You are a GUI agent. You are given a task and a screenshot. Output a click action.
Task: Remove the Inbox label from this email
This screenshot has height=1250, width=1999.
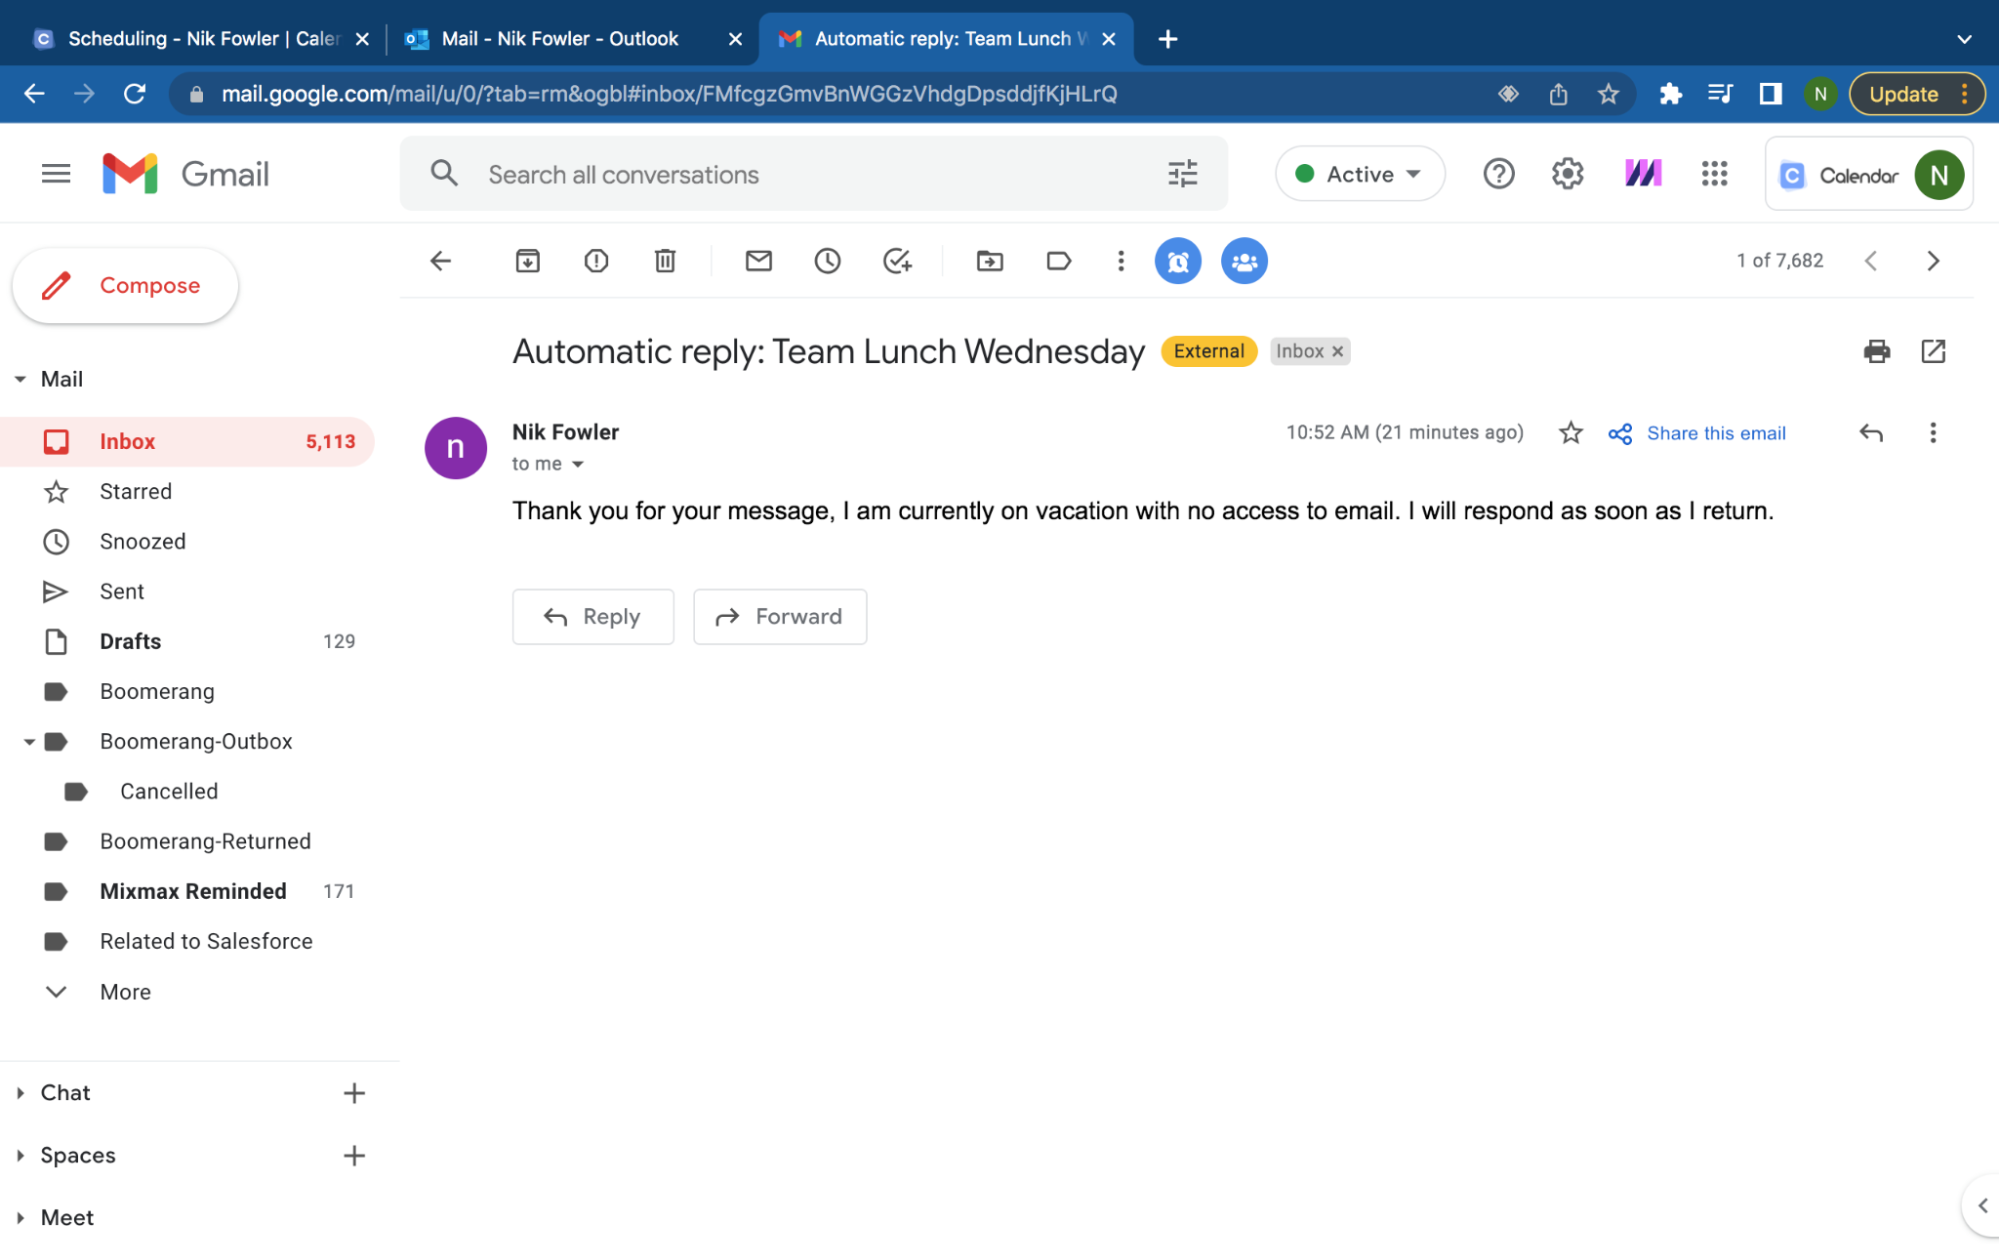[x=1338, y=351]
